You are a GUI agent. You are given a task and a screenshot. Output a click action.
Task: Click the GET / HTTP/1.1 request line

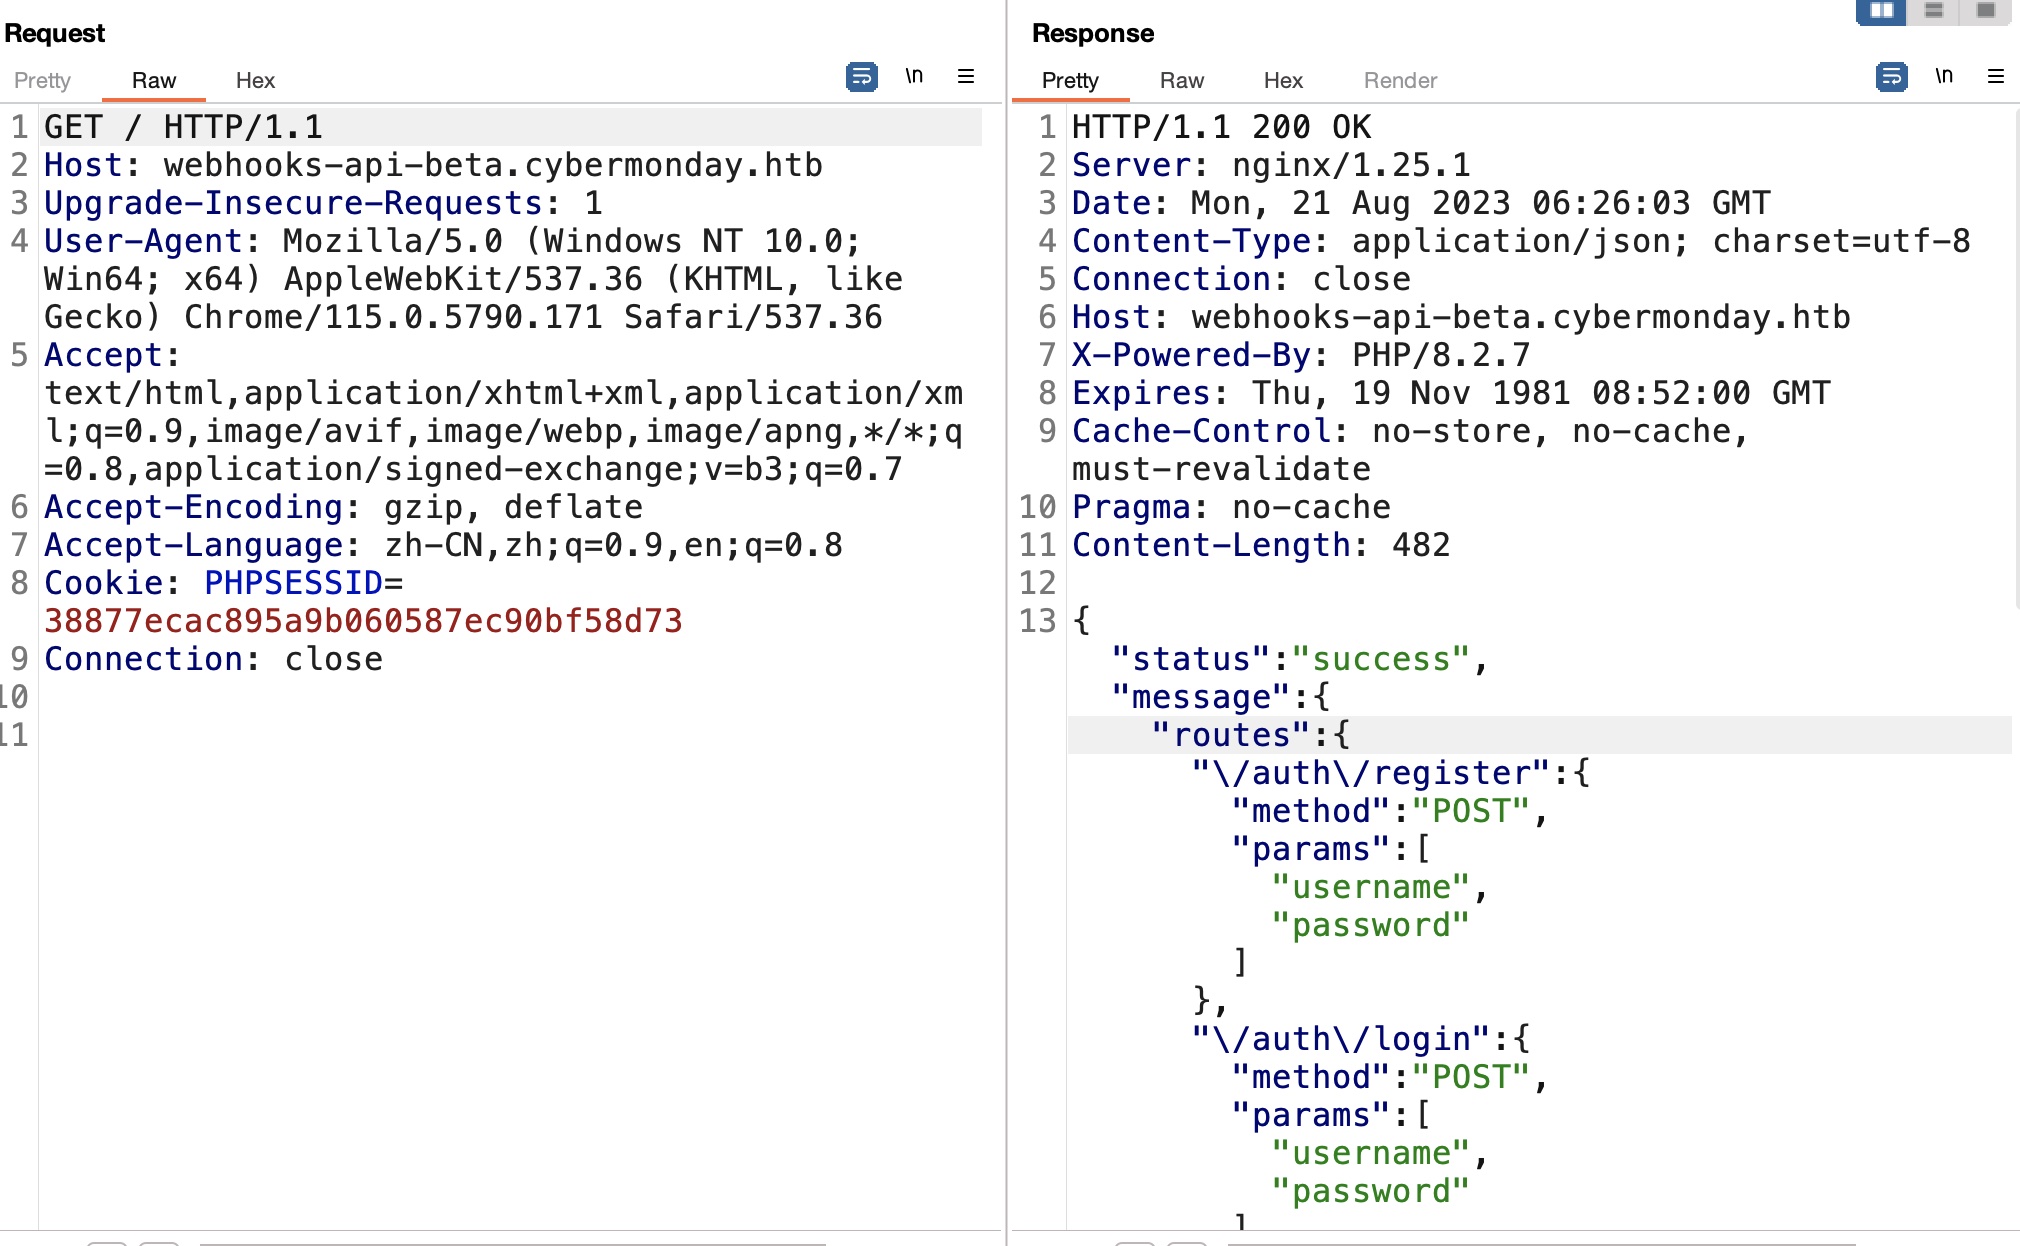click(x=184, y=127)
